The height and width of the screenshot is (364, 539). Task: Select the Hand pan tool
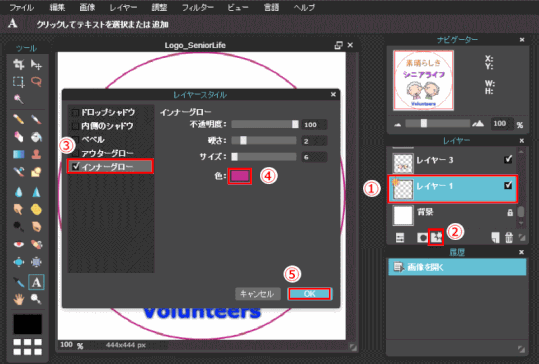19,299
